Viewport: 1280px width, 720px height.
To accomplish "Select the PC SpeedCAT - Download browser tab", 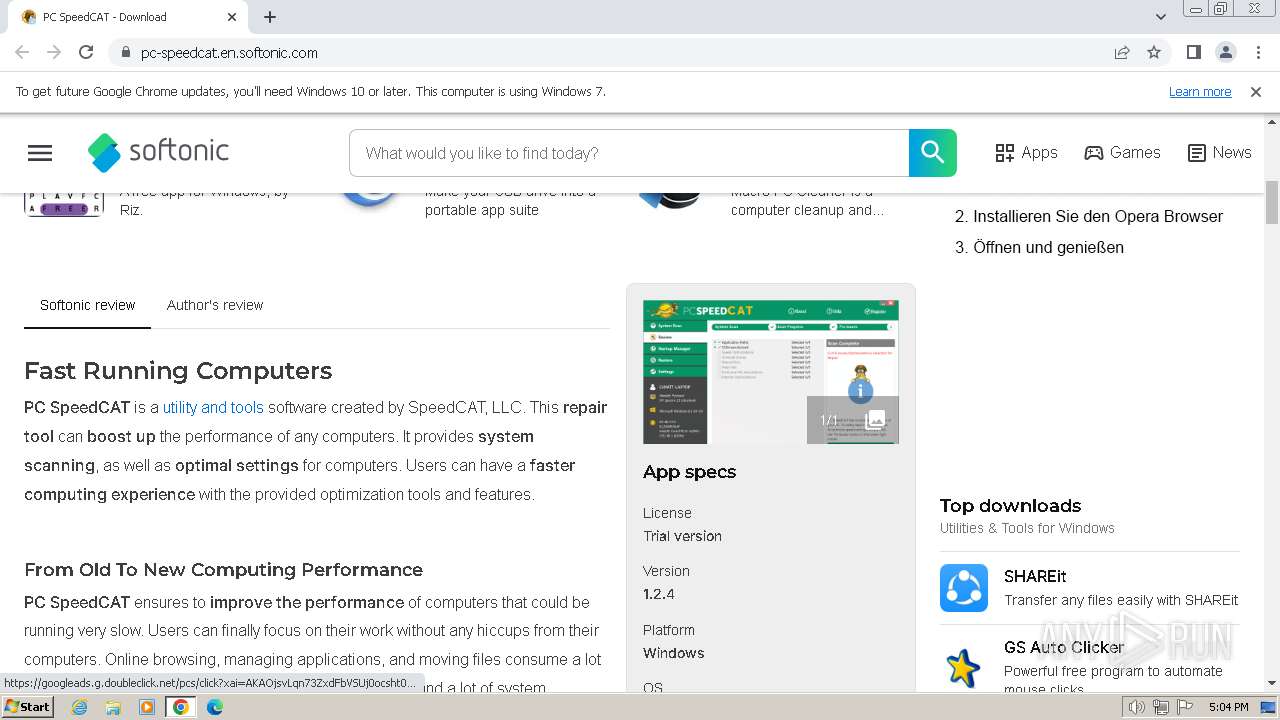I will point(128,17).
